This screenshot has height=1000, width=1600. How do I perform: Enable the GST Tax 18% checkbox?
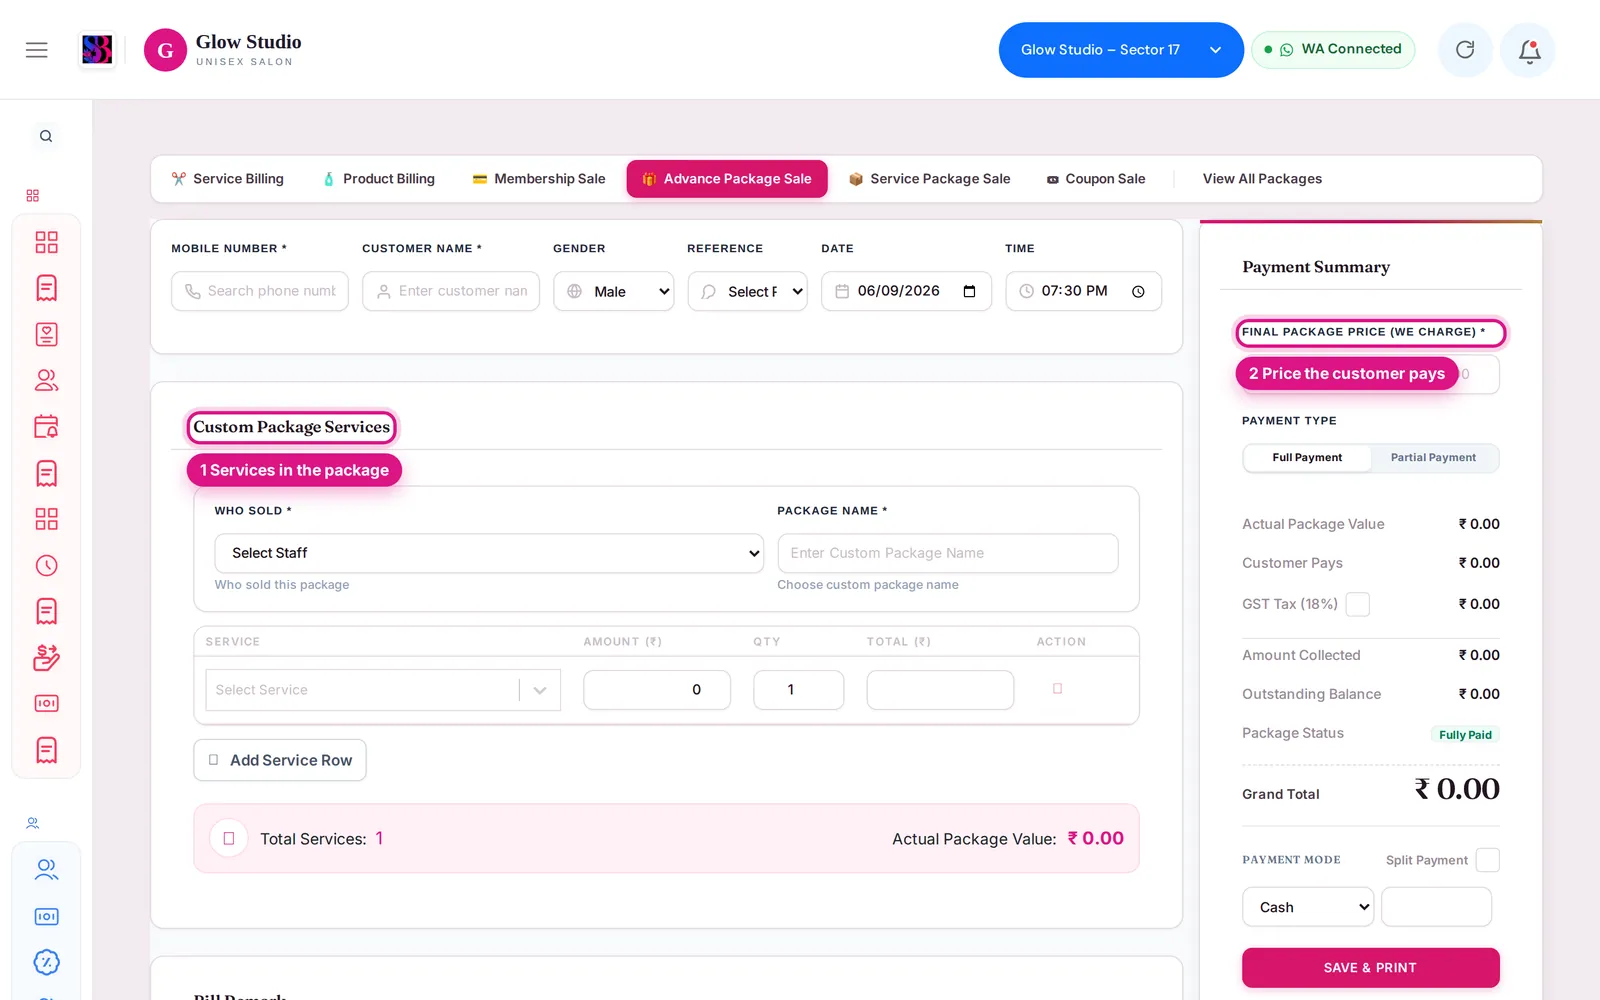(1357, 604)
